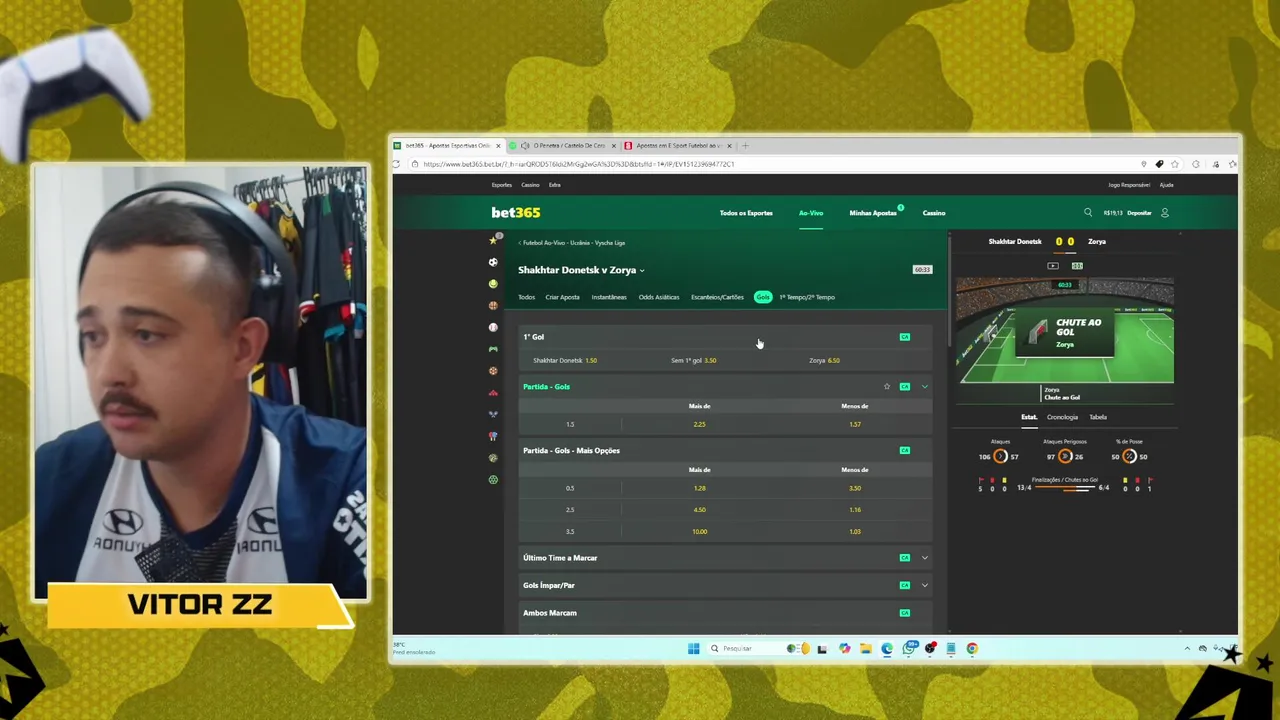Select the Todos market filter
The height and width of the screenshot is (720, 1280).
tap(526, 297)
